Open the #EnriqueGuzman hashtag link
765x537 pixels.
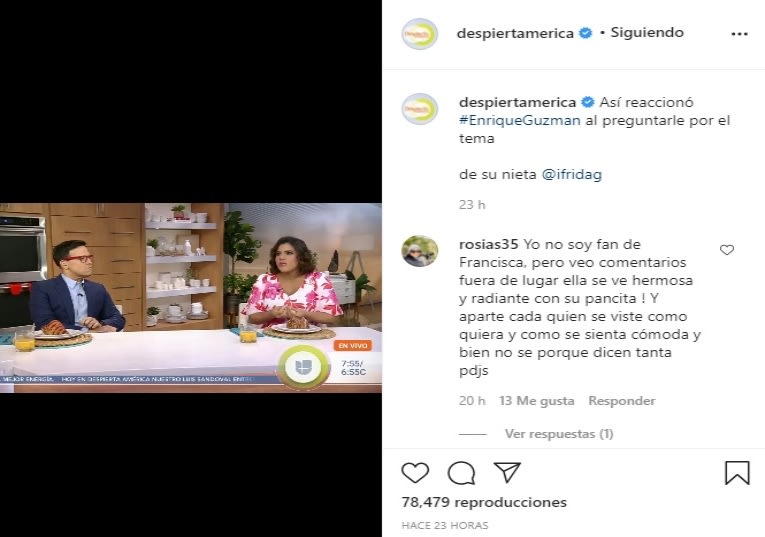520,120
